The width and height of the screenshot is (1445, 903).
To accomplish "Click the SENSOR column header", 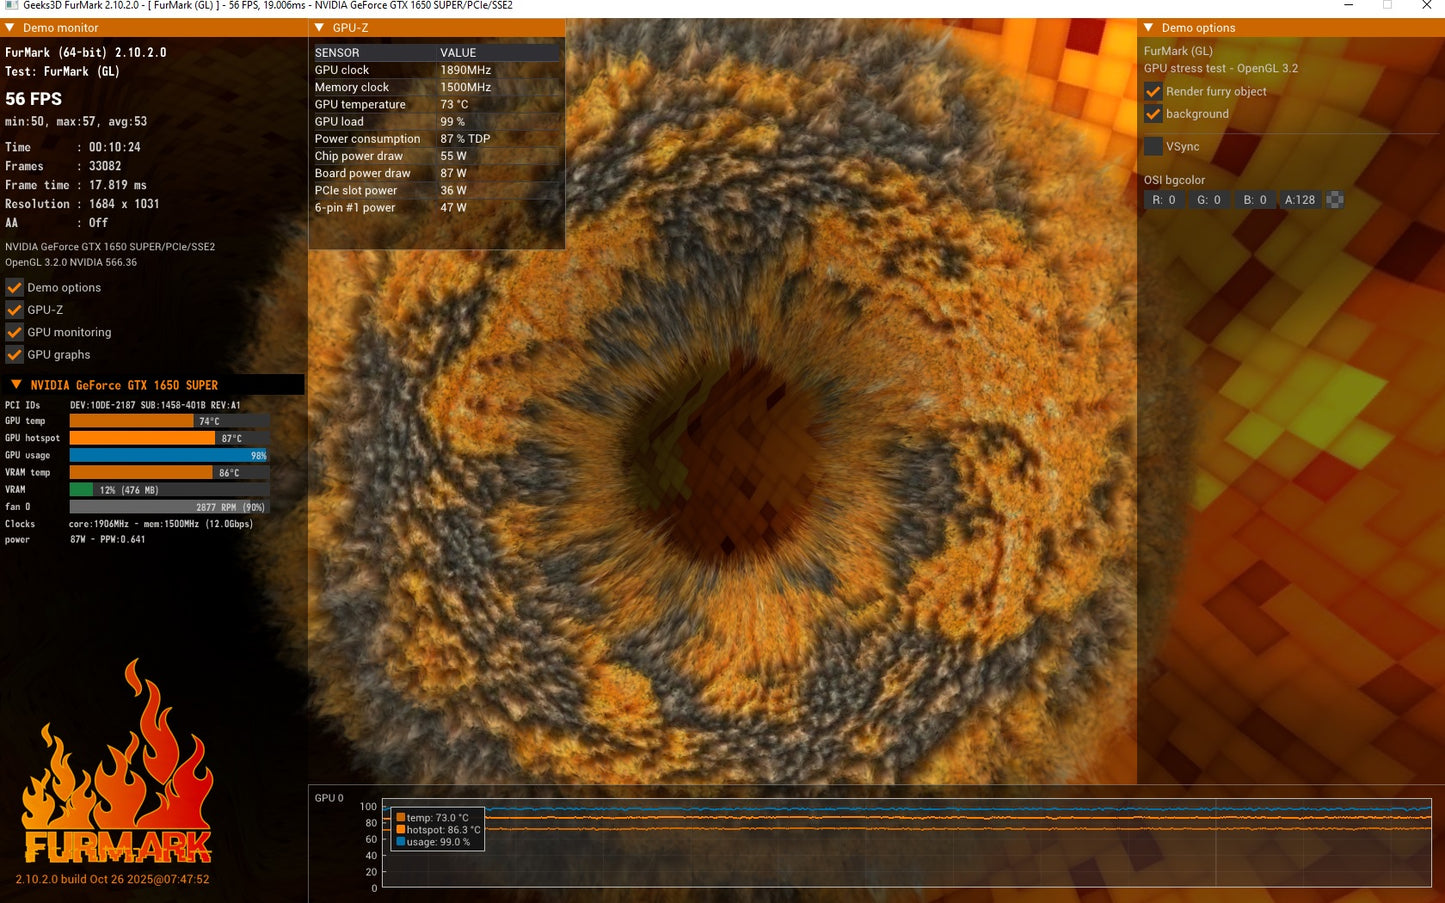I will tap(337, 53).
